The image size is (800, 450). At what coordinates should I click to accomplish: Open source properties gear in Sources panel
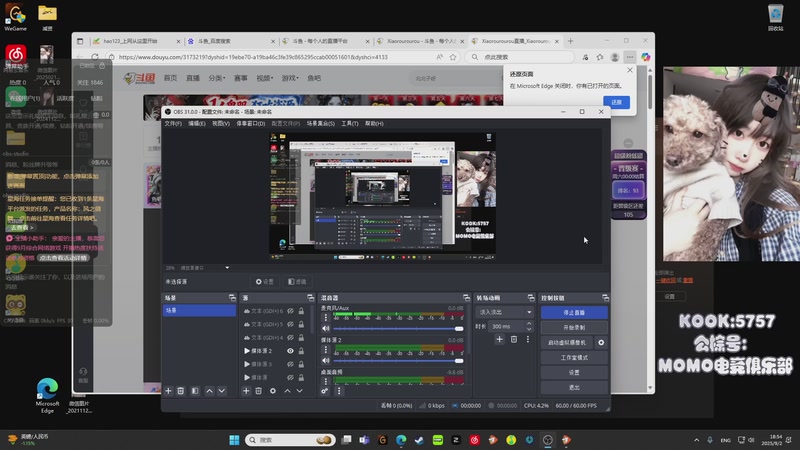(x=273, y=391)
